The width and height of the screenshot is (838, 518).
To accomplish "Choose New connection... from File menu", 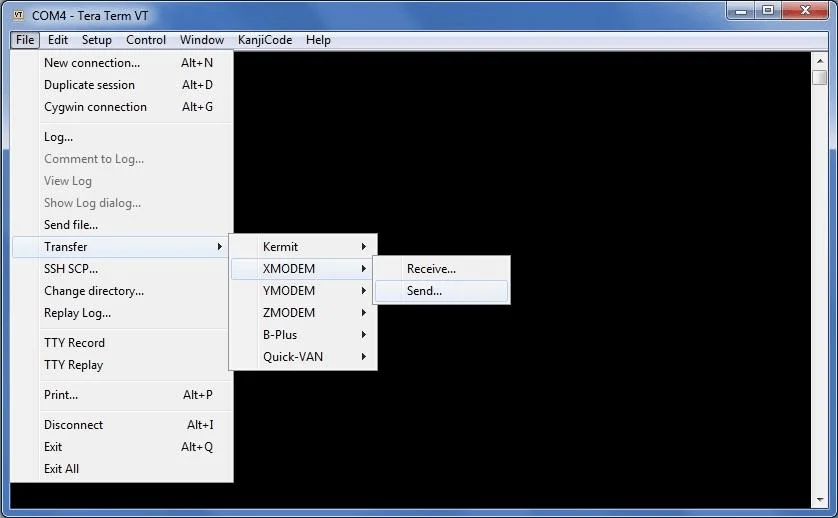I will (x=122, y=63).
